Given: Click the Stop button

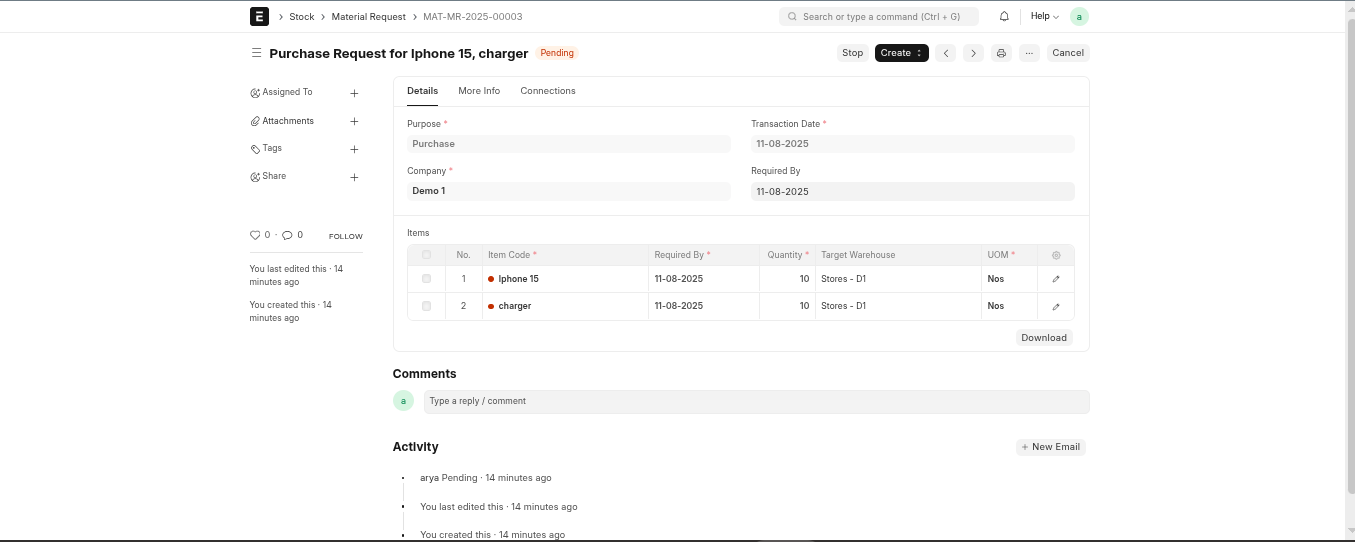Looking at the screenshot, I should click(852, 53).
